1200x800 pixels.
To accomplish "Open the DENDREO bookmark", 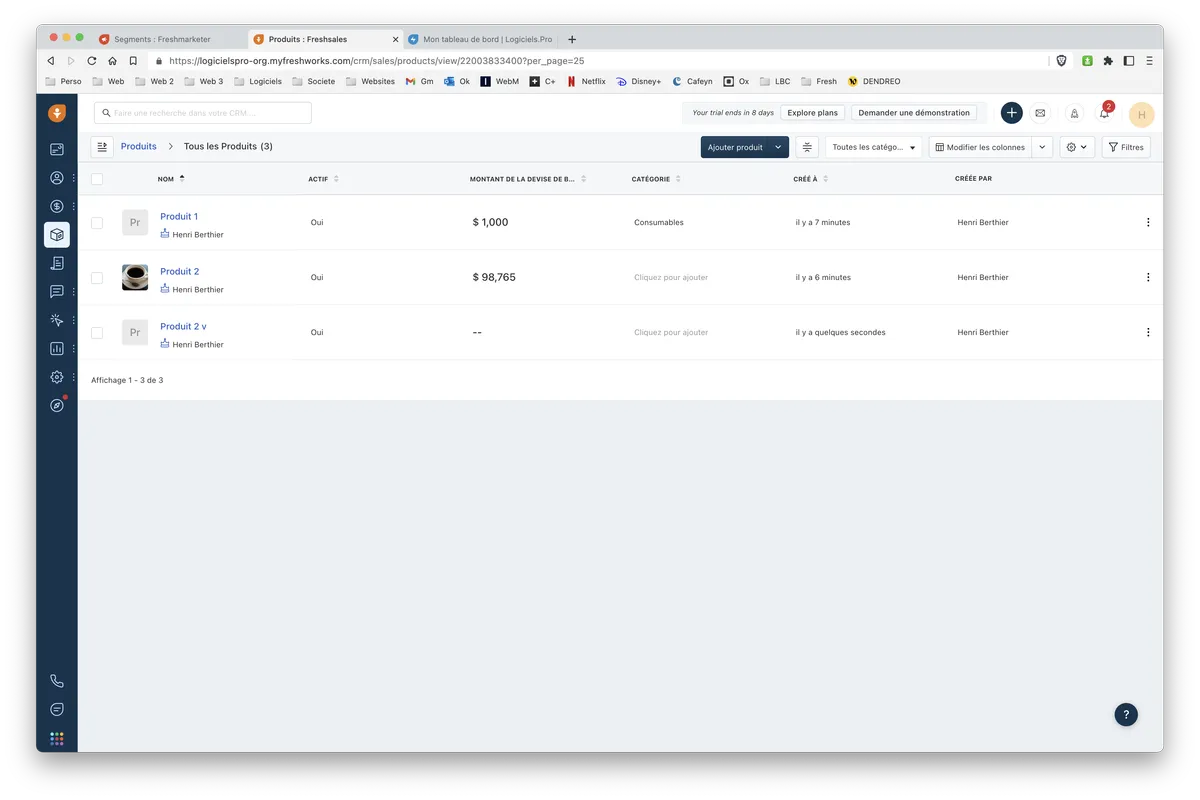I will [874, 81].
